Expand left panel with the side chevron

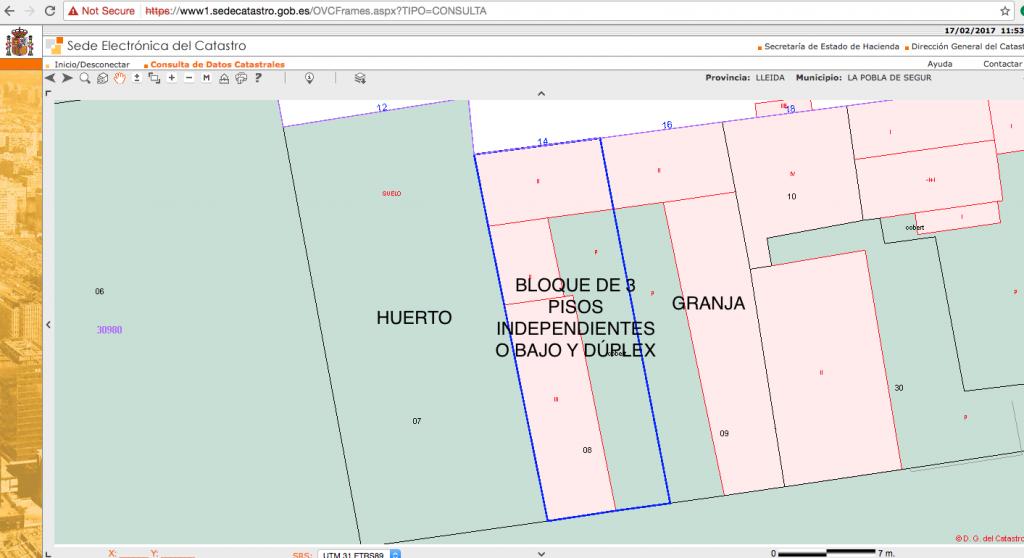click(49, 323)
